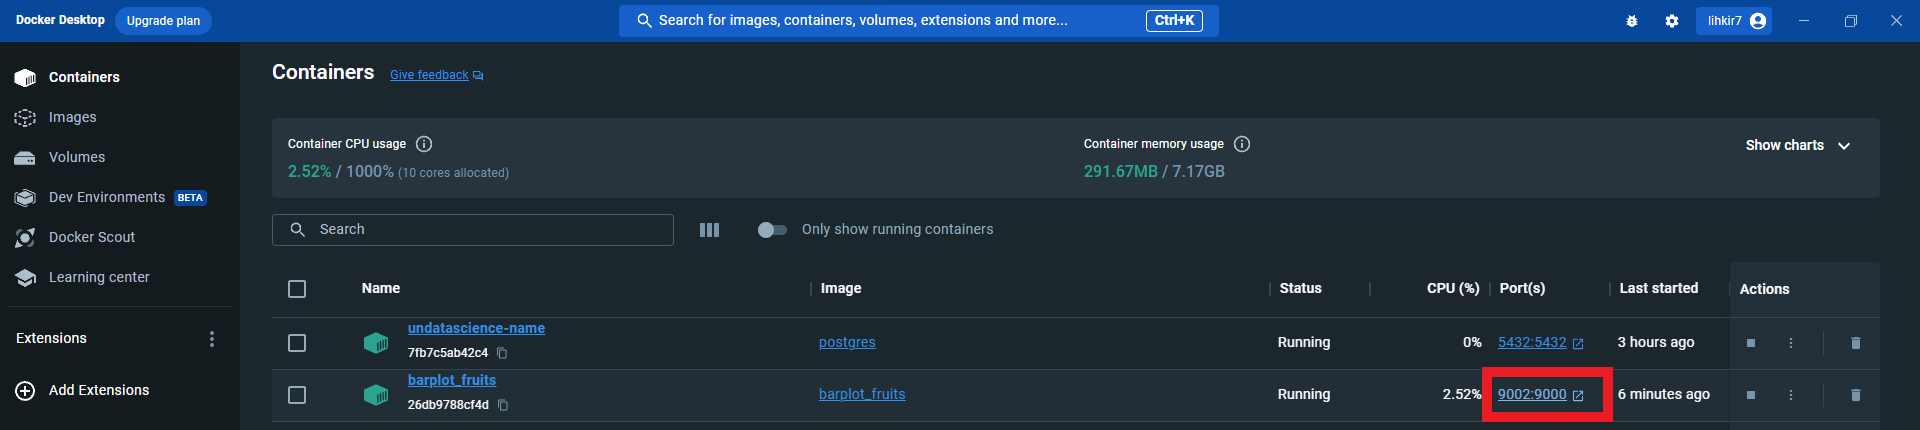Delete the barplot_fruits container
Viewport: 1920px width, 430px height.
click(1856, 395)
